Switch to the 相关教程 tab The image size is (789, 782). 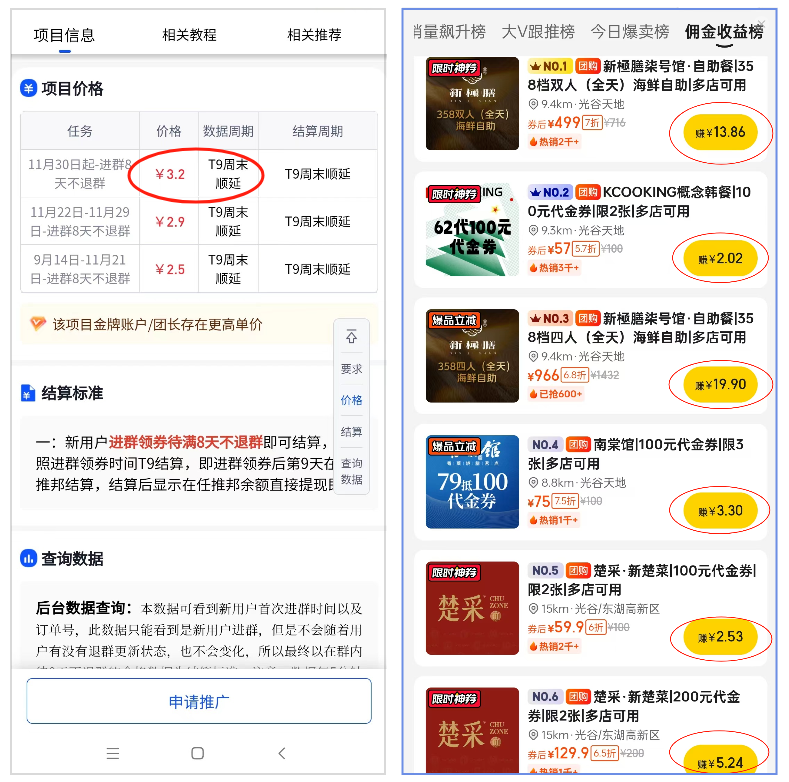click(189, 35)
